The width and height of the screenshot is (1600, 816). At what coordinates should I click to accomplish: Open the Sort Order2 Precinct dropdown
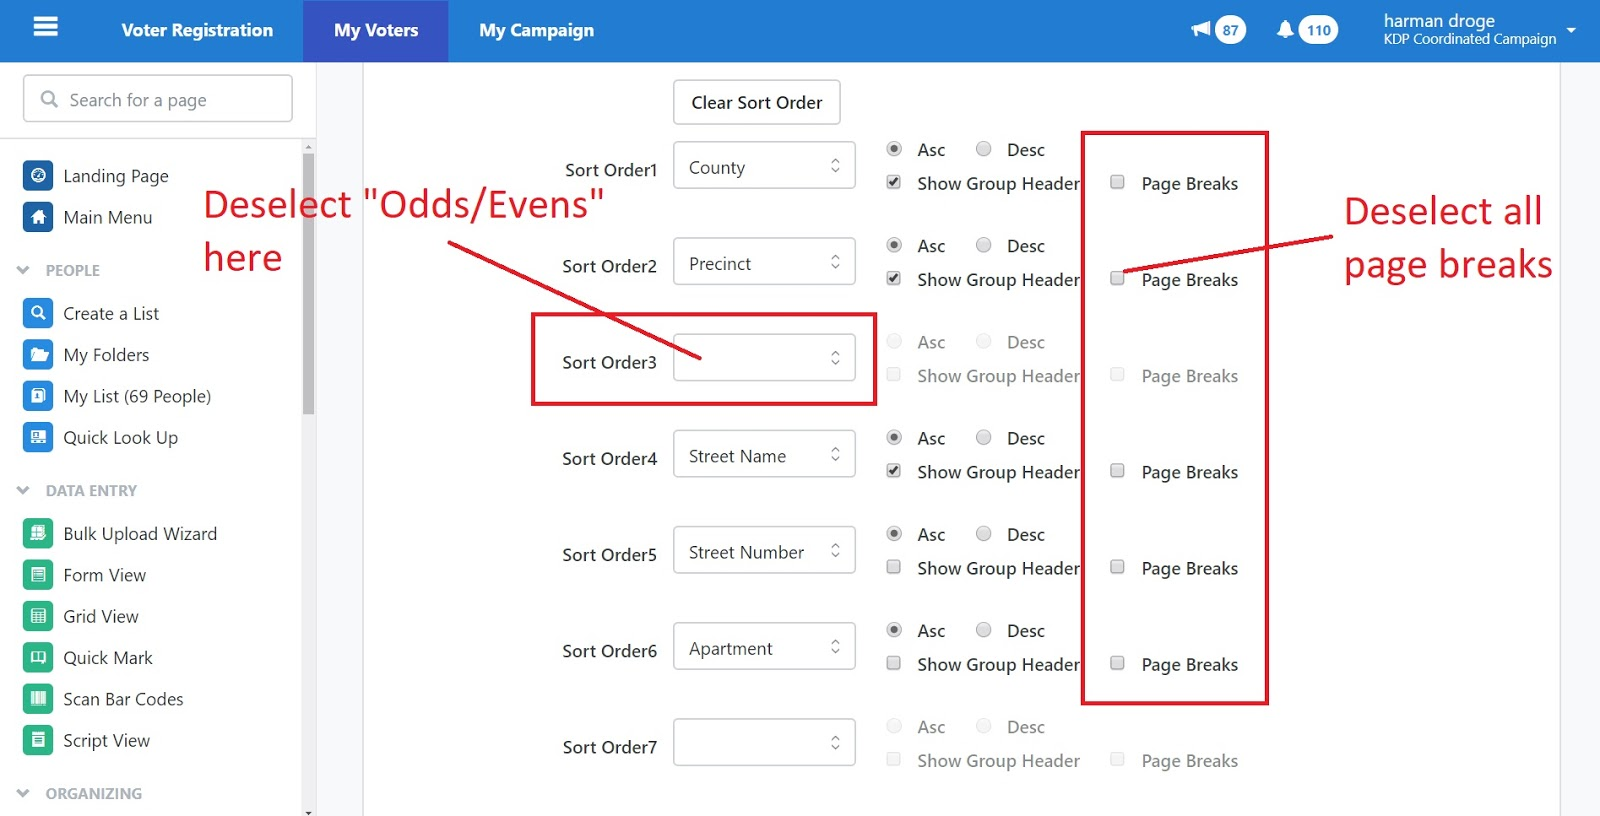pyautogui.click(x=764, y=261)
